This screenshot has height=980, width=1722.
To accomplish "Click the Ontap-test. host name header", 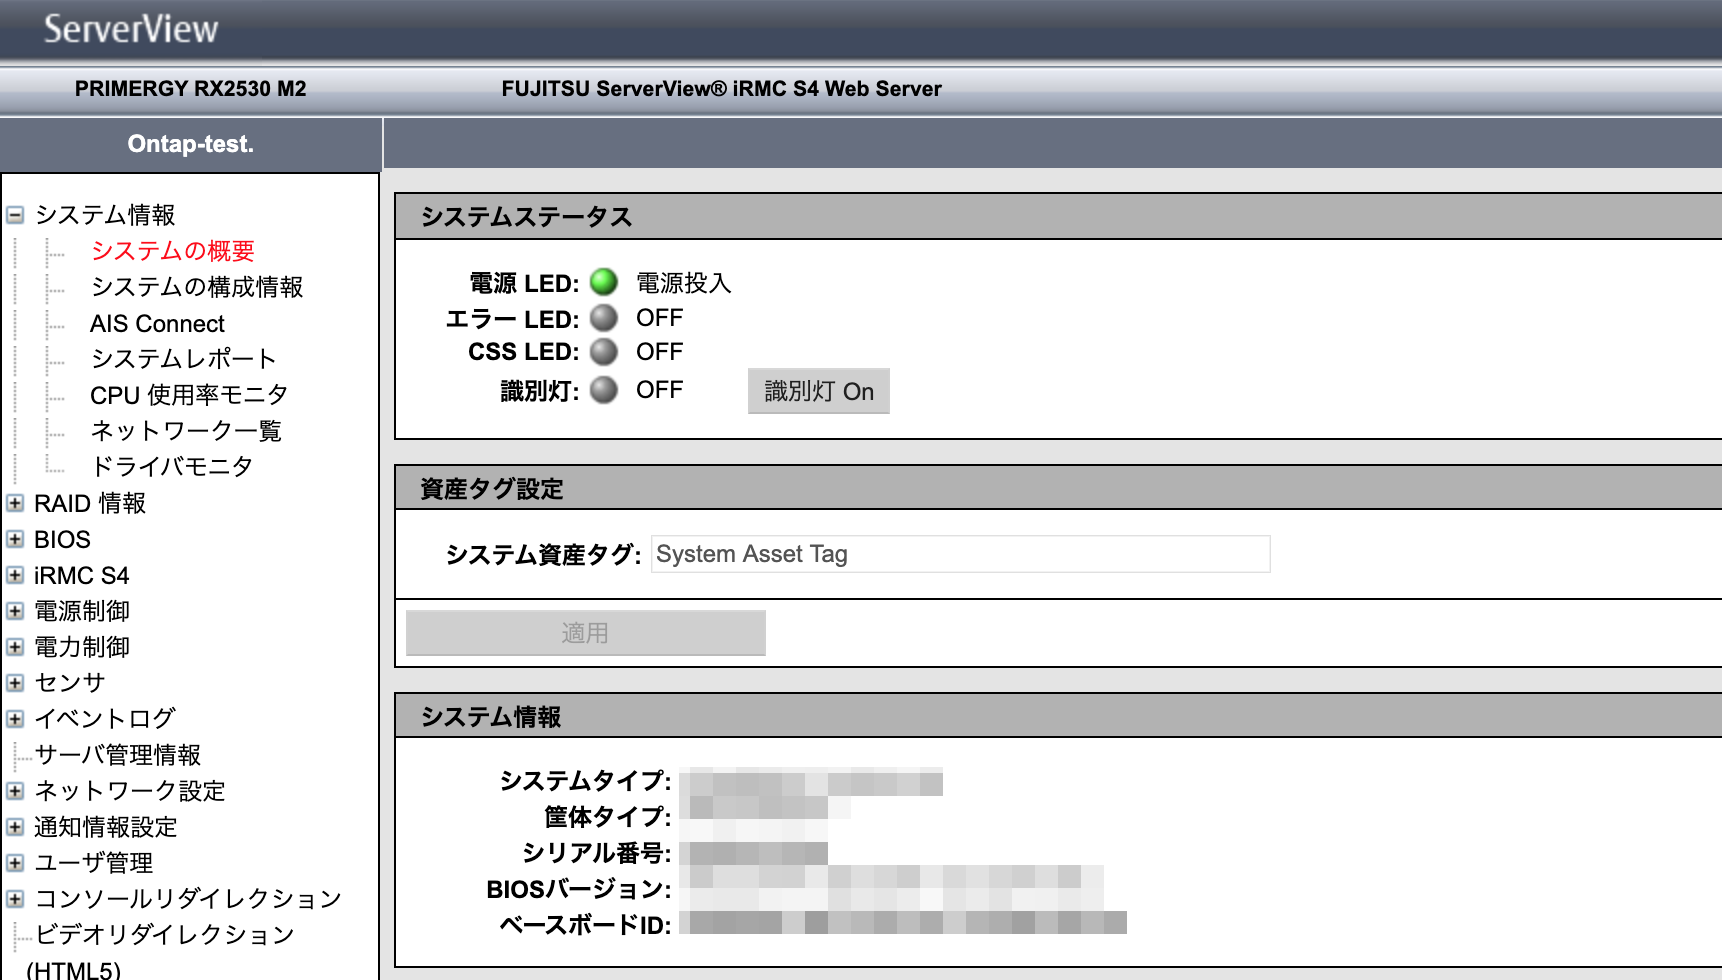I will tap(191, 144).
